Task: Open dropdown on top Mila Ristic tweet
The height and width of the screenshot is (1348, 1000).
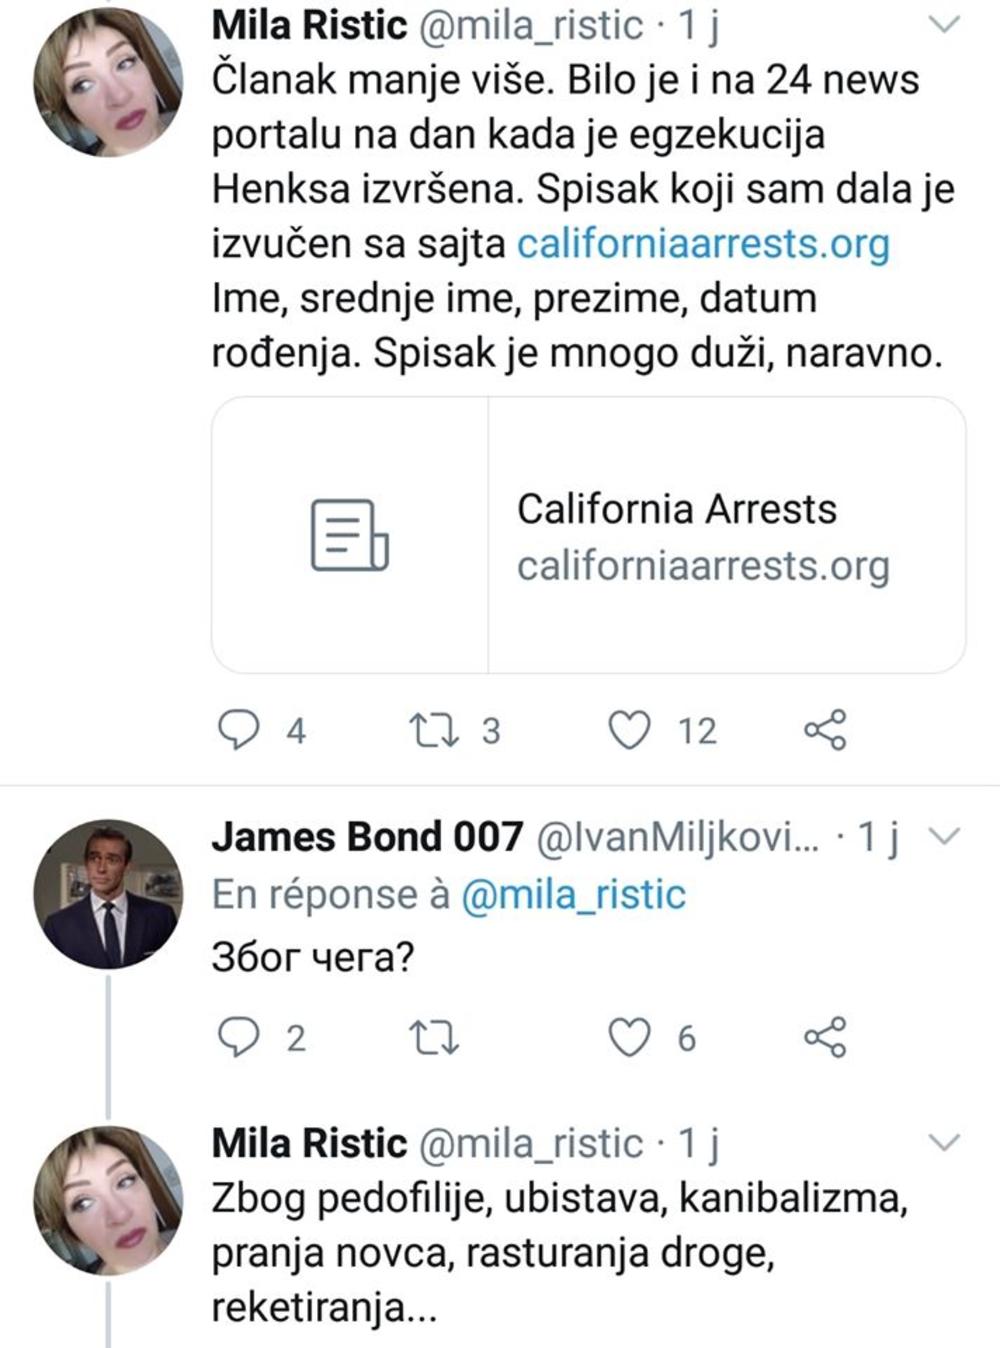Action: [944, 25]
